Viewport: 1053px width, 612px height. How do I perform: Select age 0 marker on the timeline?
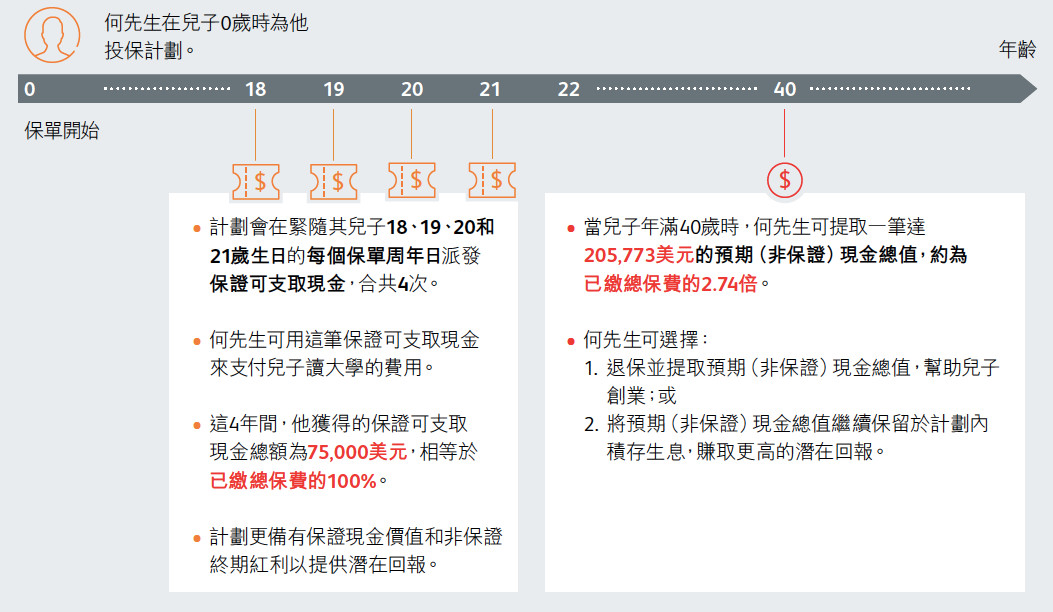30,89
